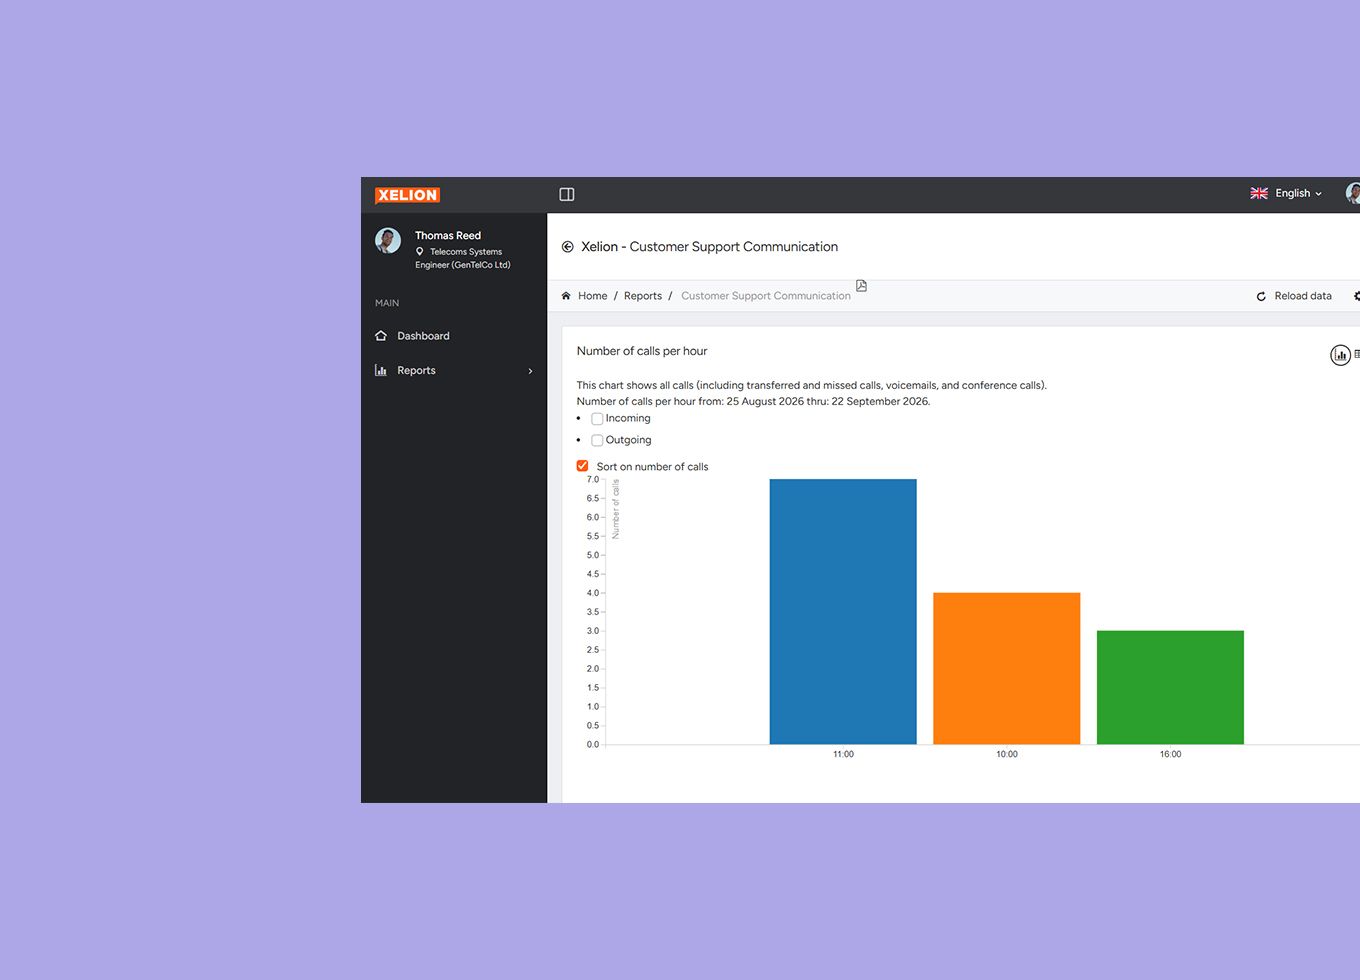This screenshot has width=1360, height=980.
Task: Expand the Reports menu in the sidebar
Action: [454, 371]
